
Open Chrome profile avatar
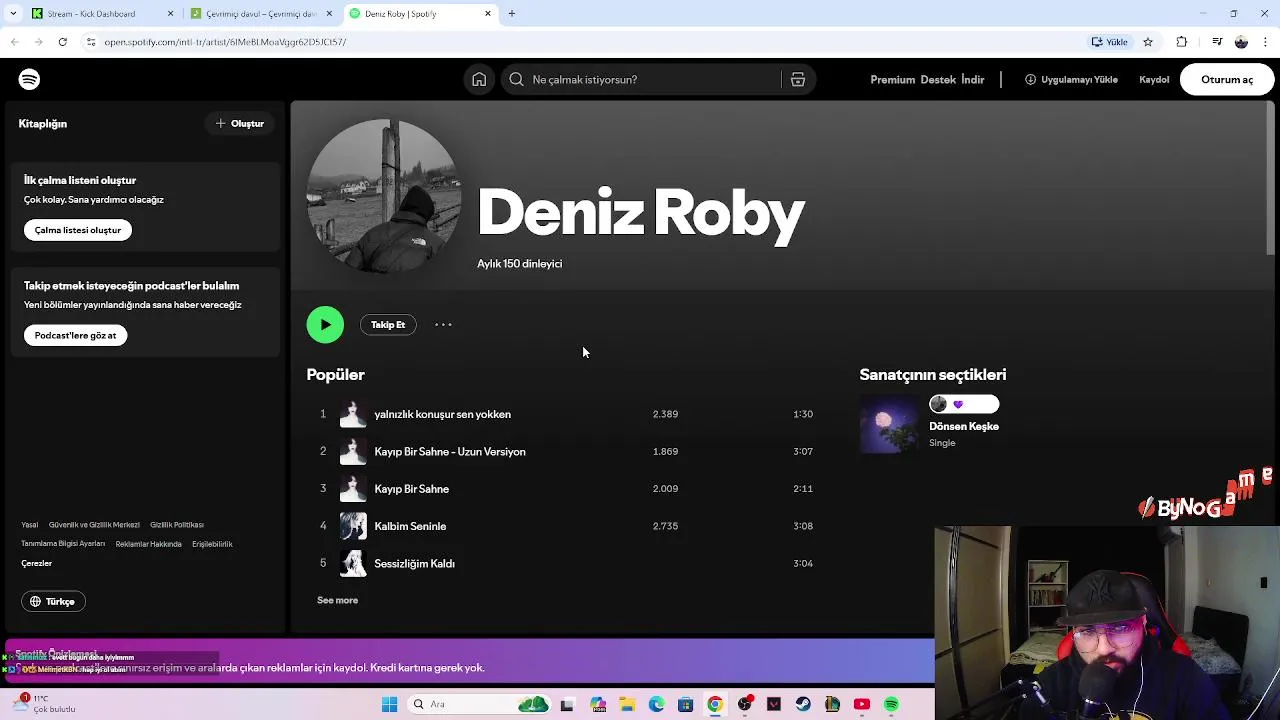click(1241, 42)
